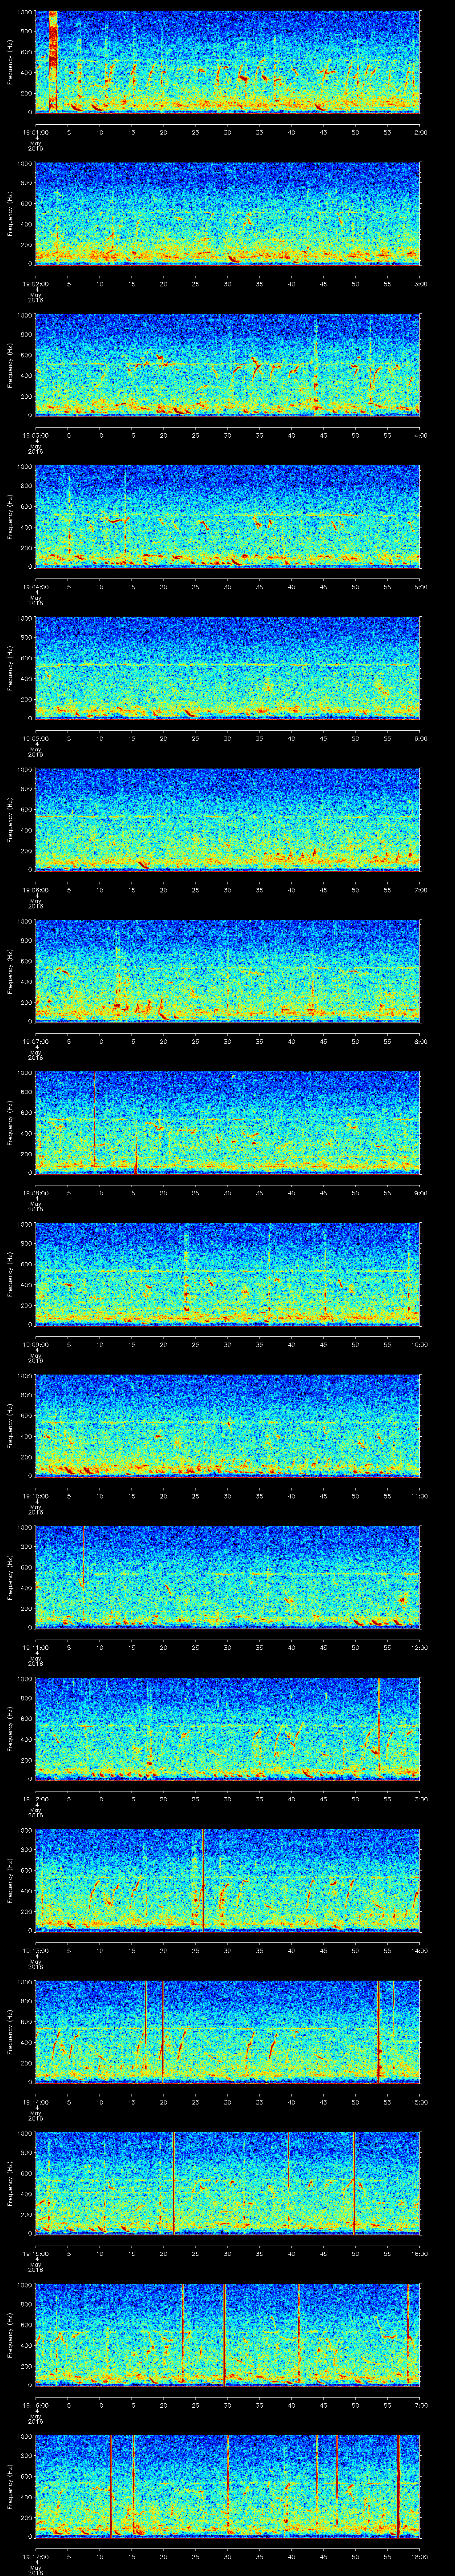The image size is (455, 2576).
Task: Select the spectrogram panel beginning at 19:05:00
Action: point(228,668)
